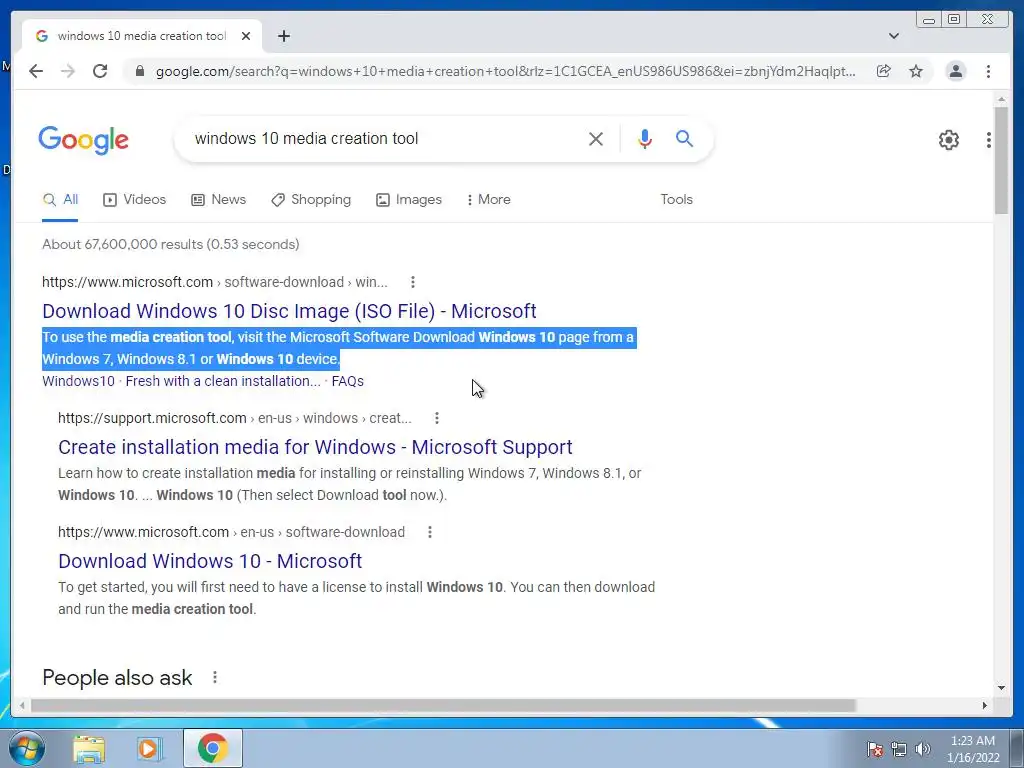
Task: Open Windows Explorer from the taskbar
Action: pos(89,748)
